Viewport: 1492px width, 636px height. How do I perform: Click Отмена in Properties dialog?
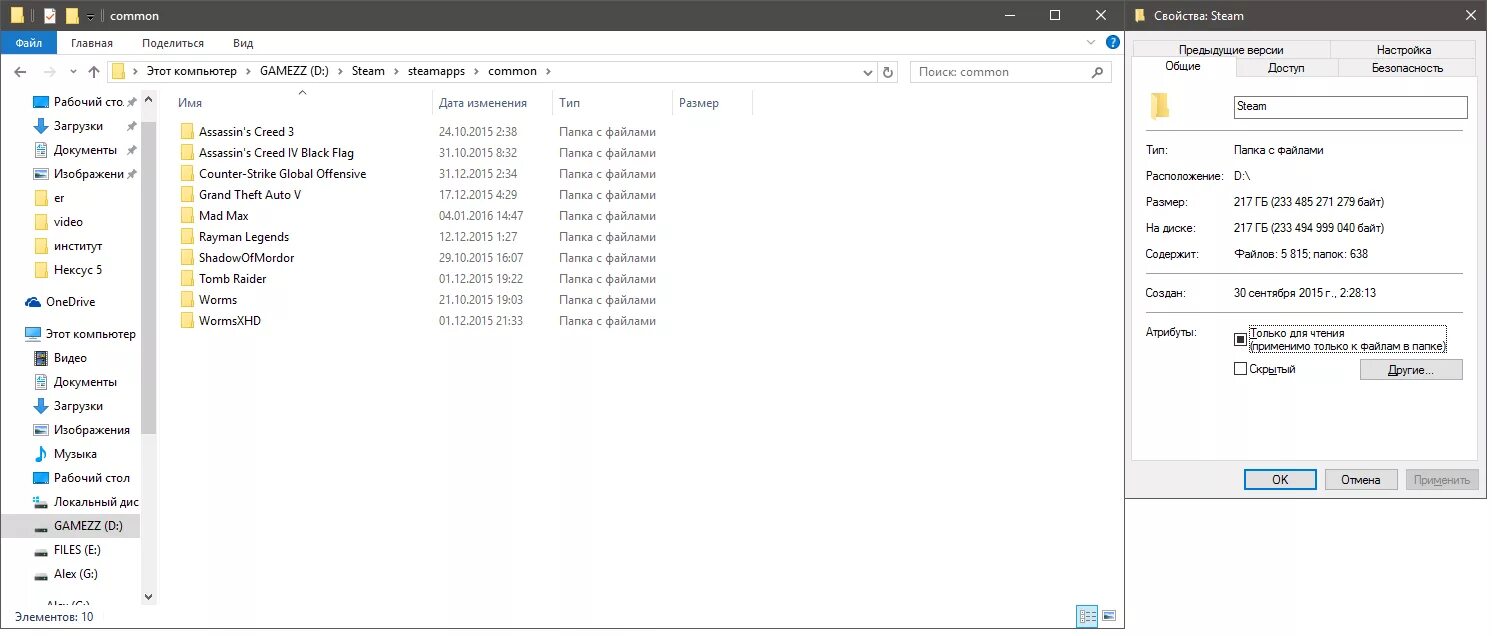coord(1360,480)
